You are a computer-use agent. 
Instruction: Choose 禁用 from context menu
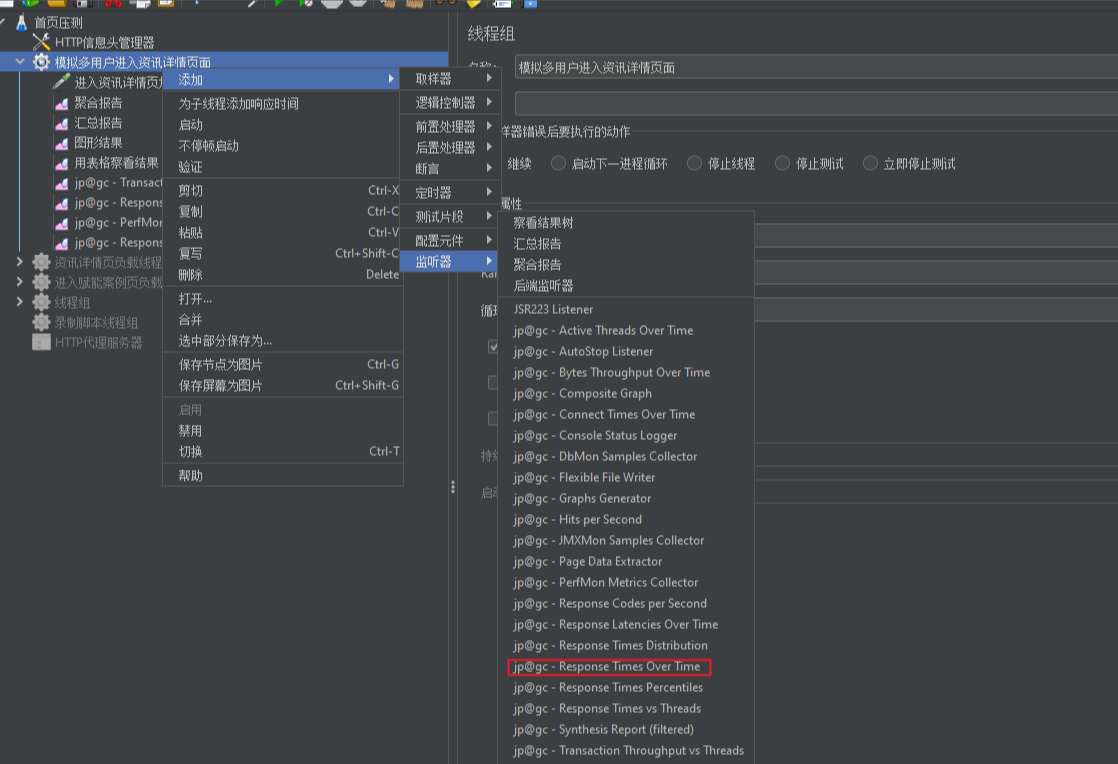[x=283, y=430]
